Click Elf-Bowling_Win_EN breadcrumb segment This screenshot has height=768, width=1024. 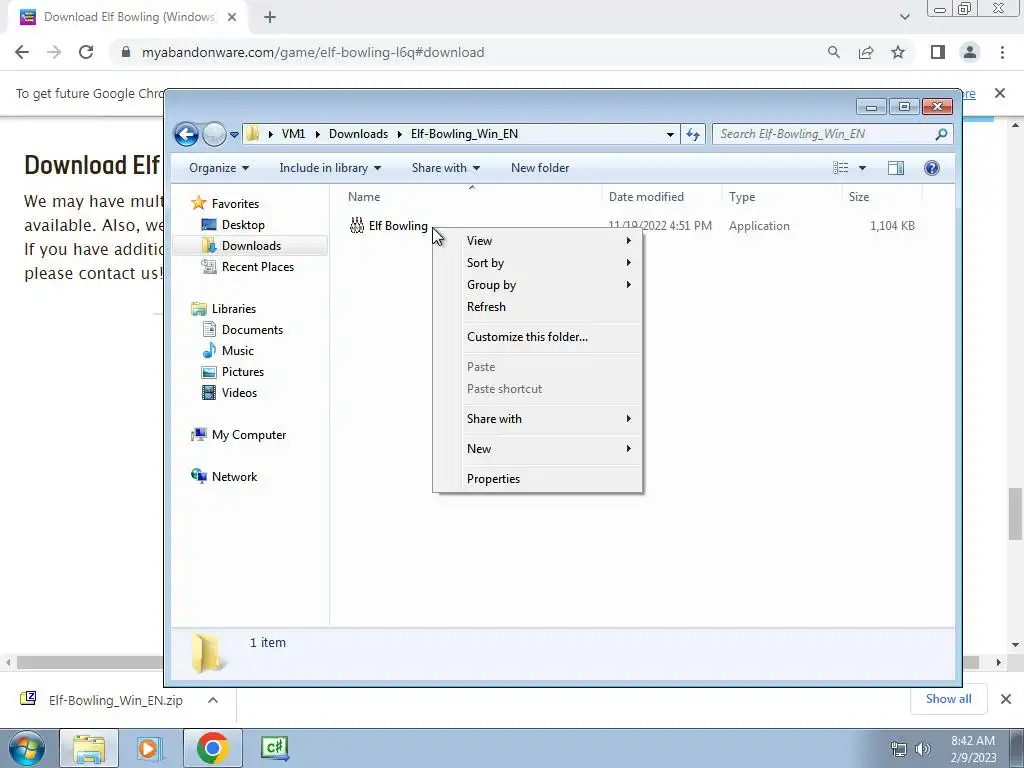pos(464,134)
